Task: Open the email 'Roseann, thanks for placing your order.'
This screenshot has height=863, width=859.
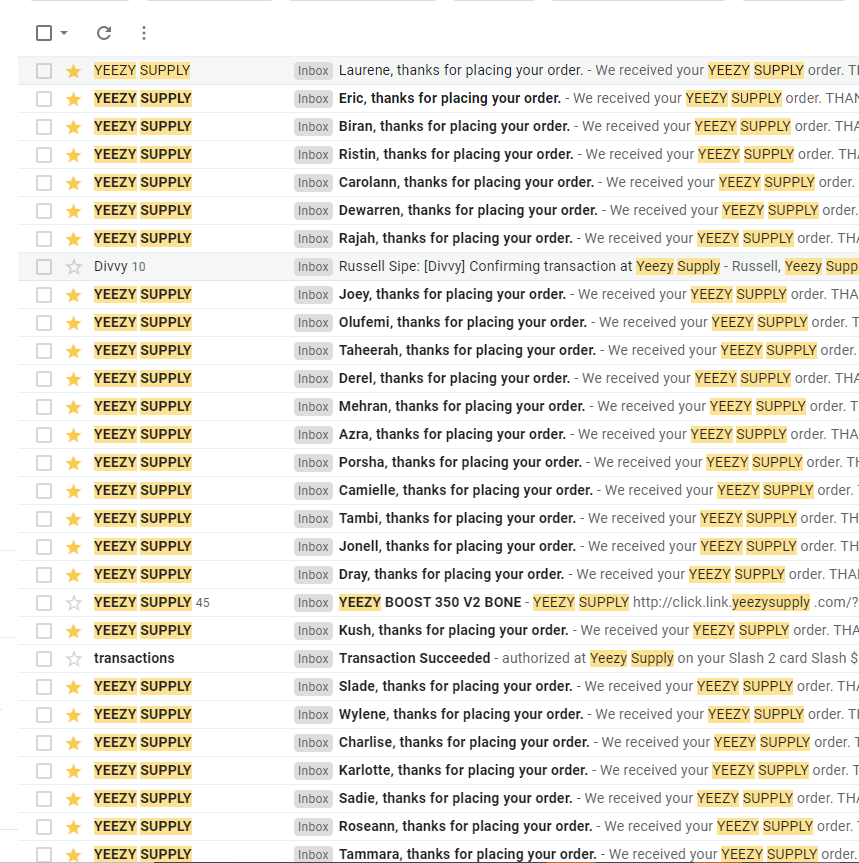Action: tap(466, 826)
